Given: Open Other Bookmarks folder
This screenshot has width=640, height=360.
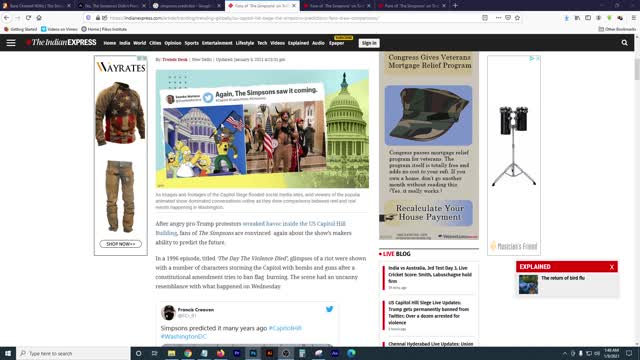Looking at the screenshot, I should 617,29.
